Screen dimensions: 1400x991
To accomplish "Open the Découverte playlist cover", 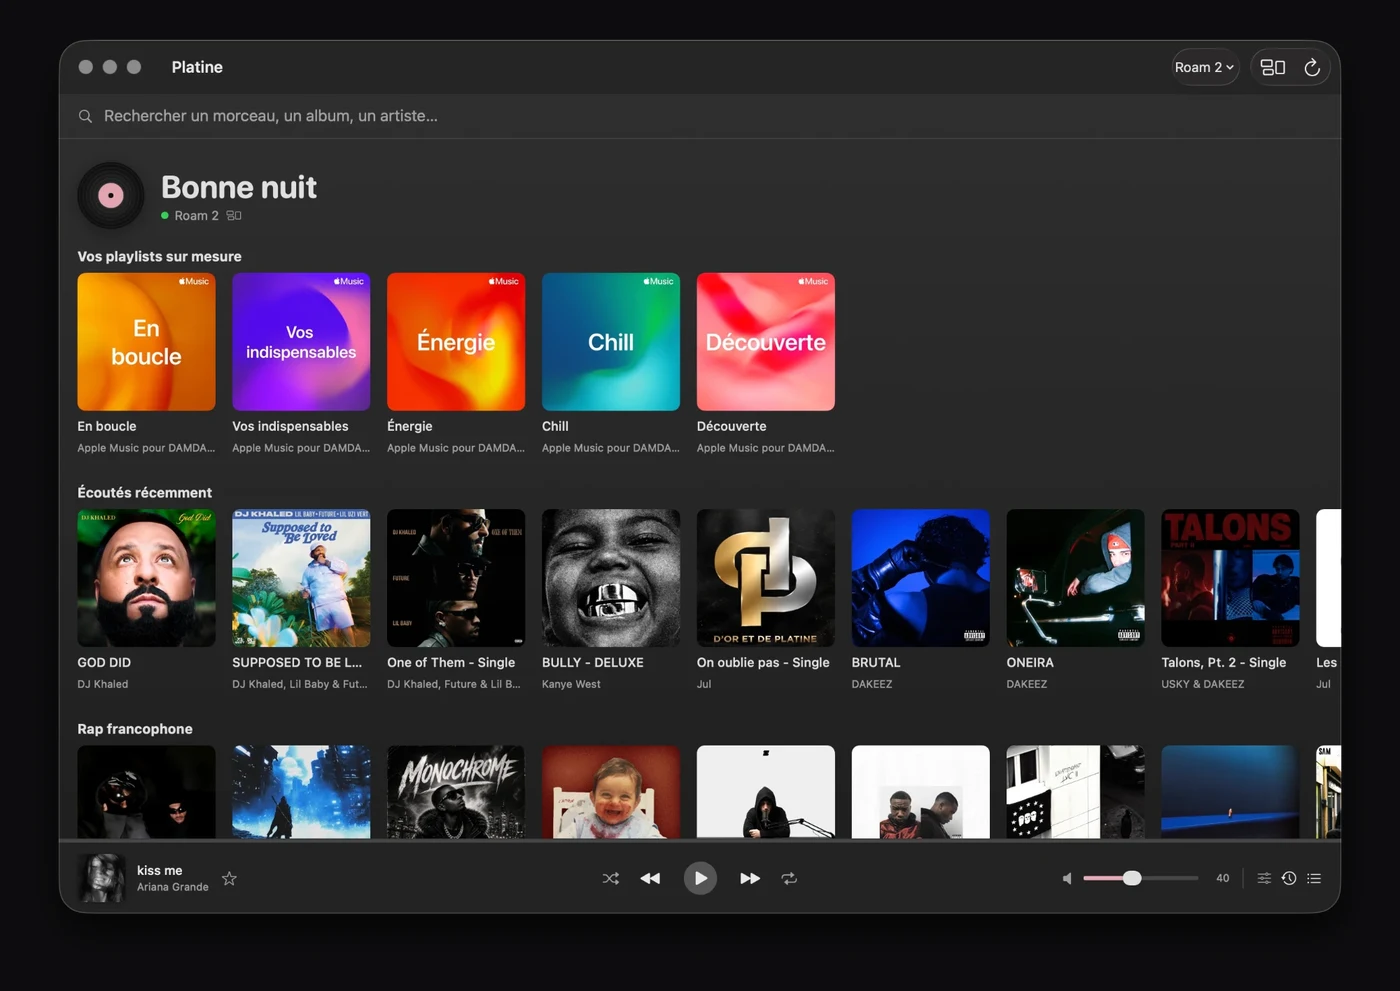I will (x=766, y=342).
